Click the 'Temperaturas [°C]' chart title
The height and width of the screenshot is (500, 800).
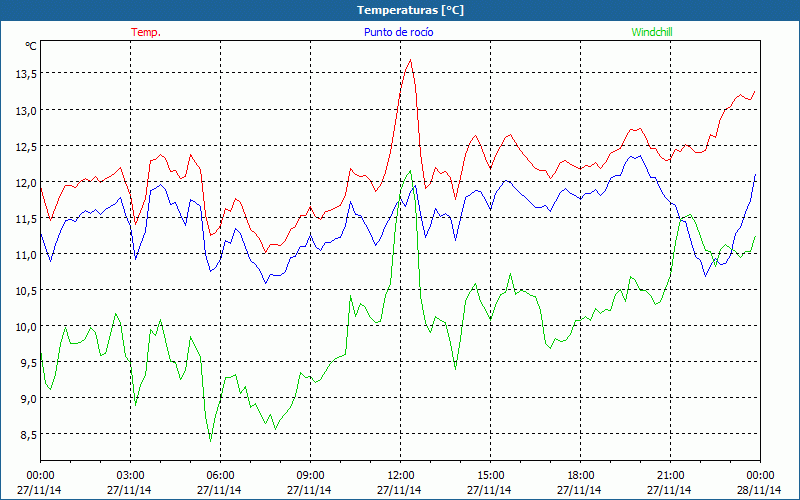[x=410, y=10]
